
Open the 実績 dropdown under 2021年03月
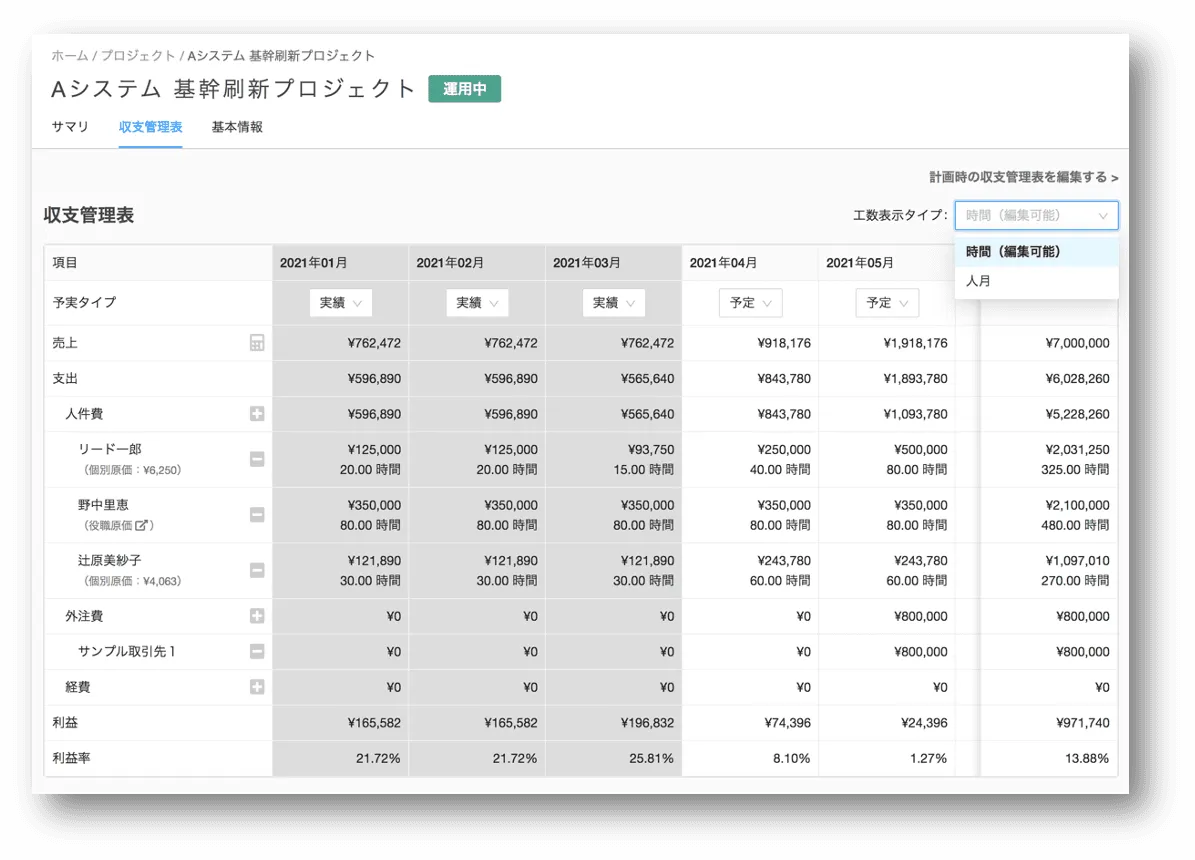tap(613, 302)
